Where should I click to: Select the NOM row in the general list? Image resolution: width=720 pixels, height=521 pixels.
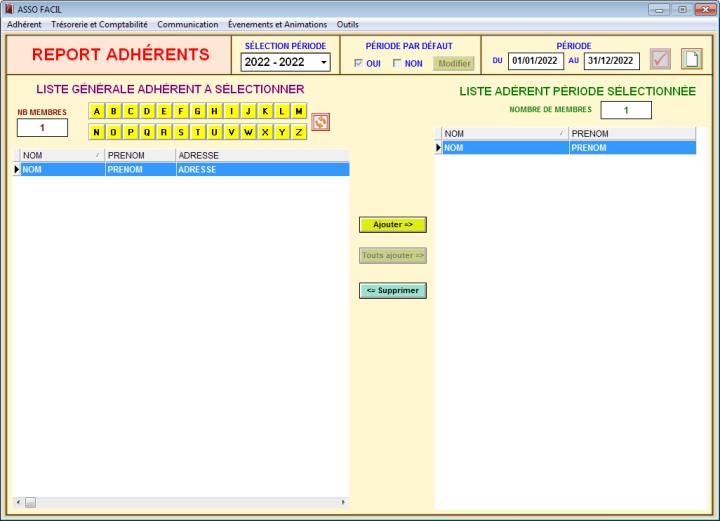click(x=60, y=170)
